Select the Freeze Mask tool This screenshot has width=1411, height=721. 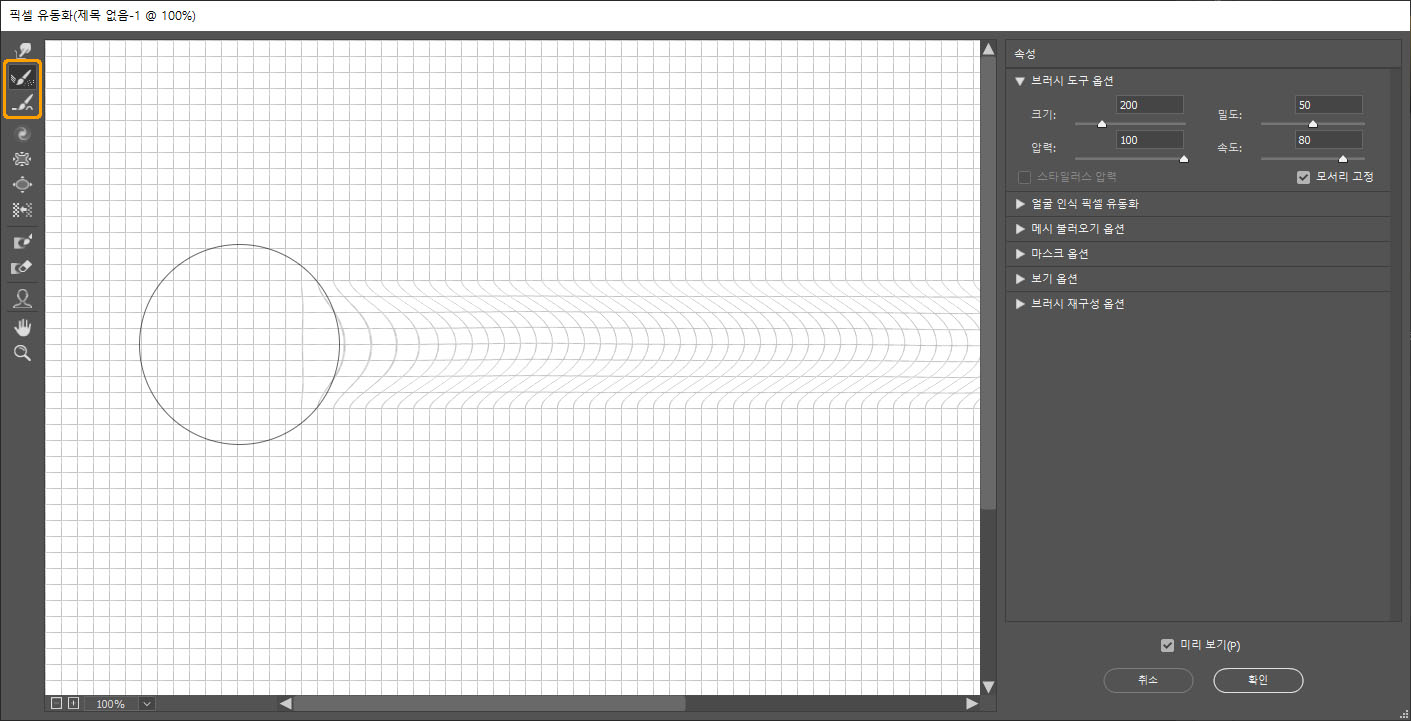[22, 241]
